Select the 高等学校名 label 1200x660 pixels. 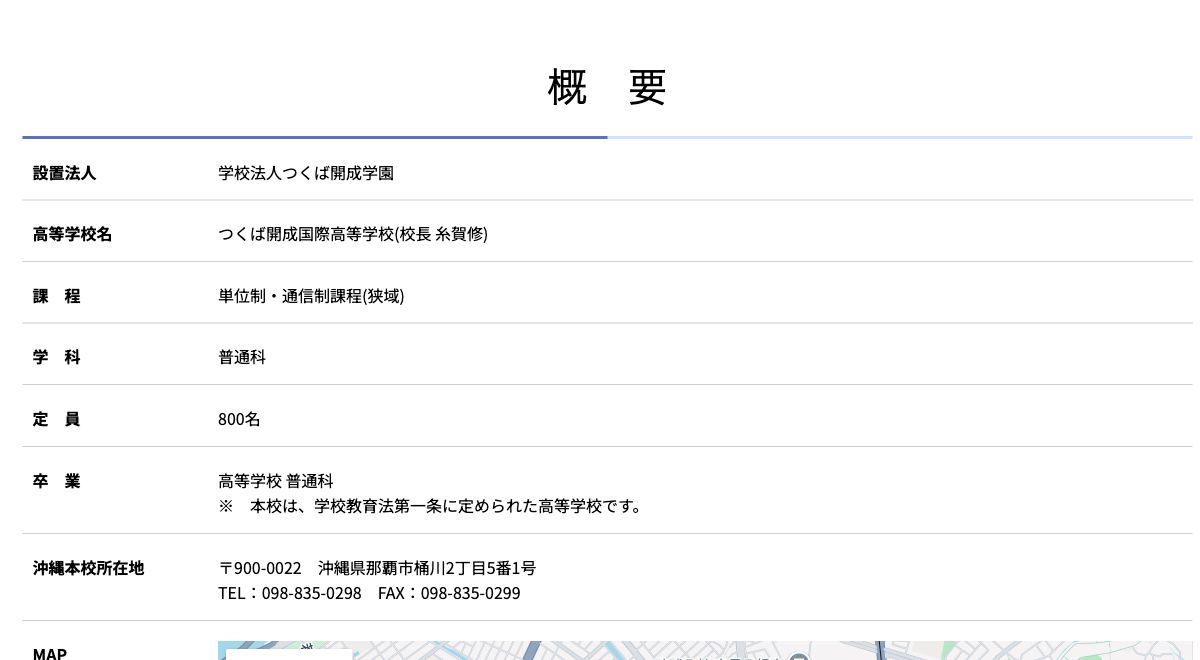[72, 234]
